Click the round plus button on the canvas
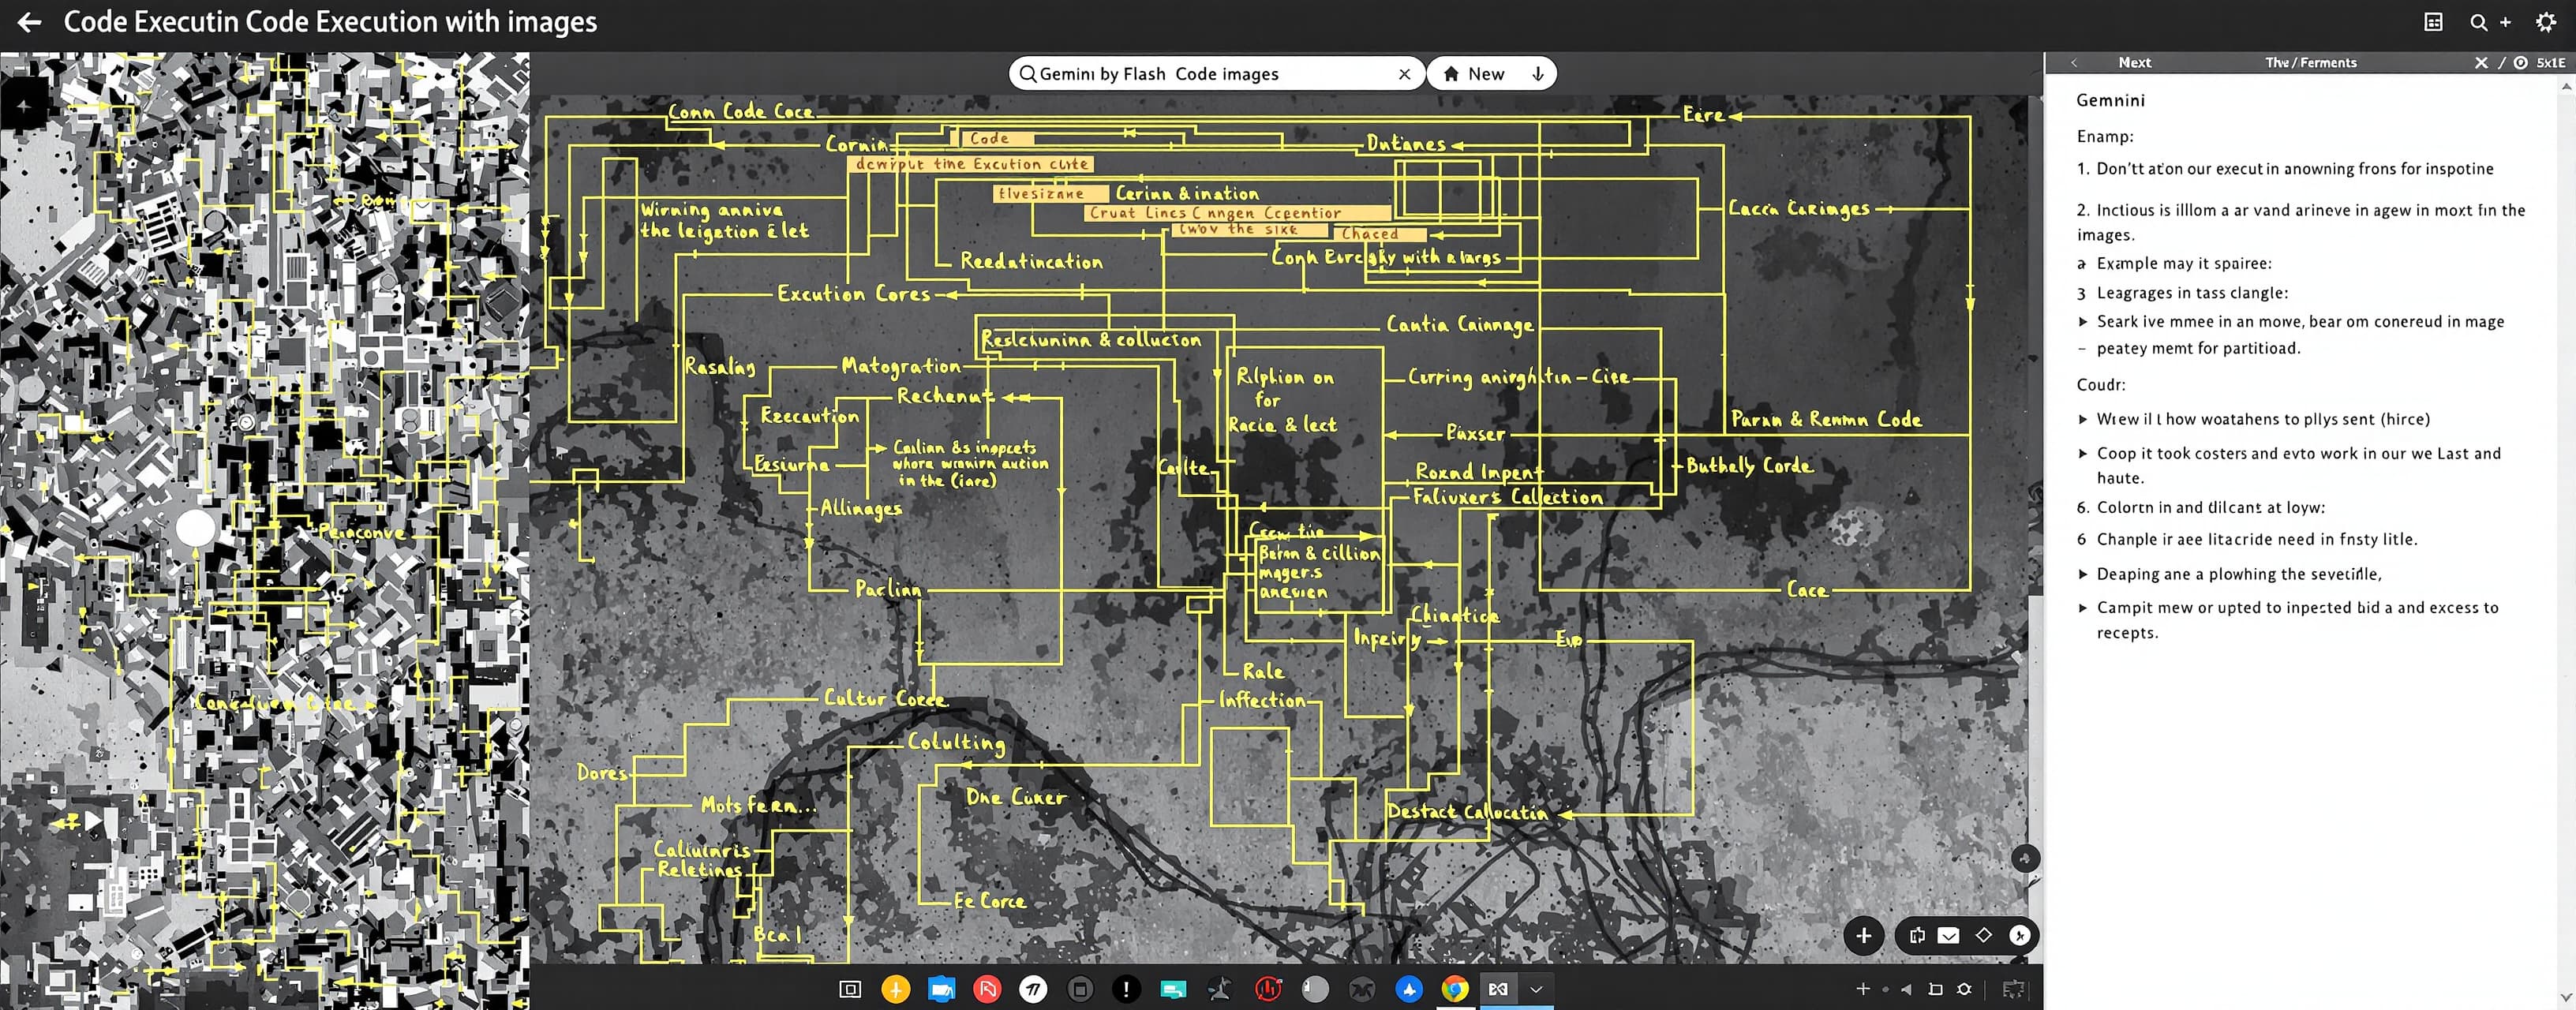 (1863, 936)
